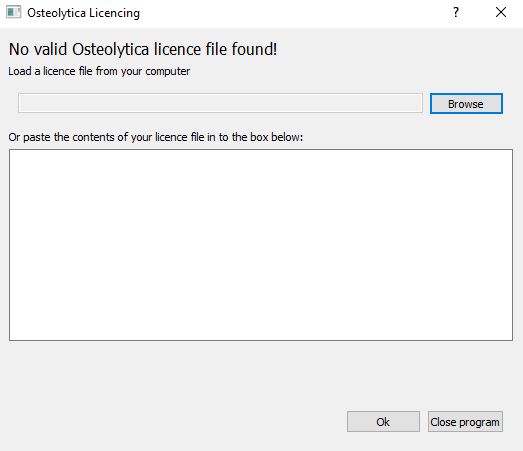Image resolution: width=523 pixels, height=451 pixels.
Task: Close the Osteolytica Licencing dialog
Action: click(501, 12)
